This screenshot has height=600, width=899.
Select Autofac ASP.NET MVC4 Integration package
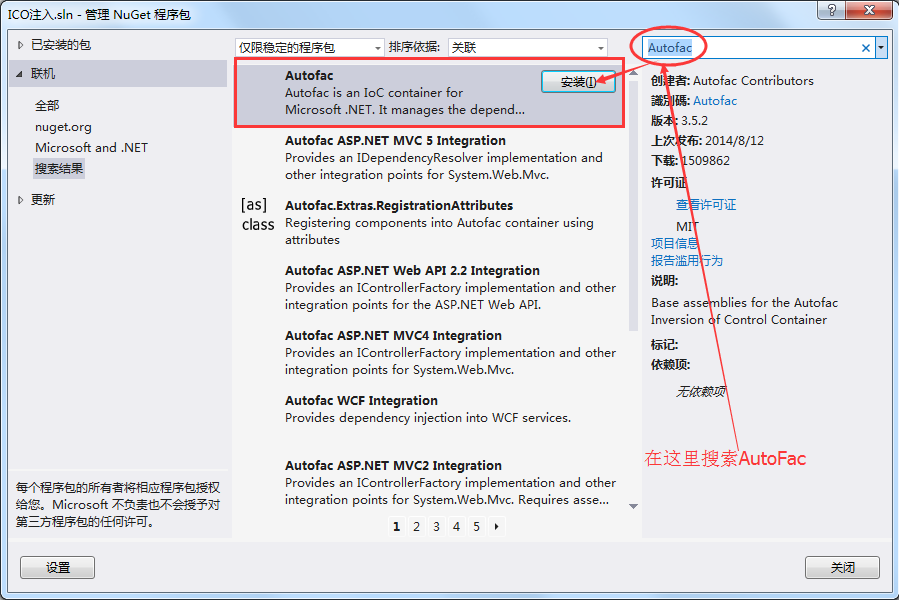click(430, 352)
